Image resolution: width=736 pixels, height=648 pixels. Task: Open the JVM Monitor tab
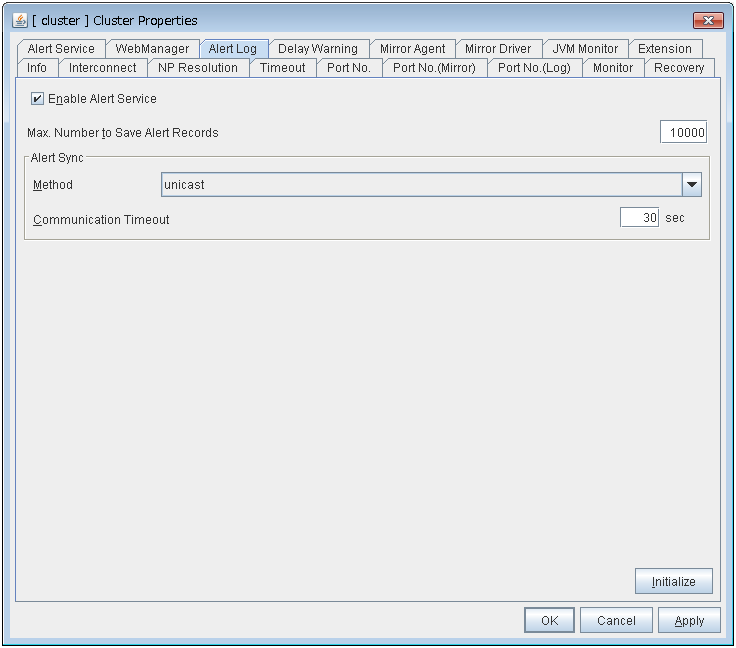(585, 48)
